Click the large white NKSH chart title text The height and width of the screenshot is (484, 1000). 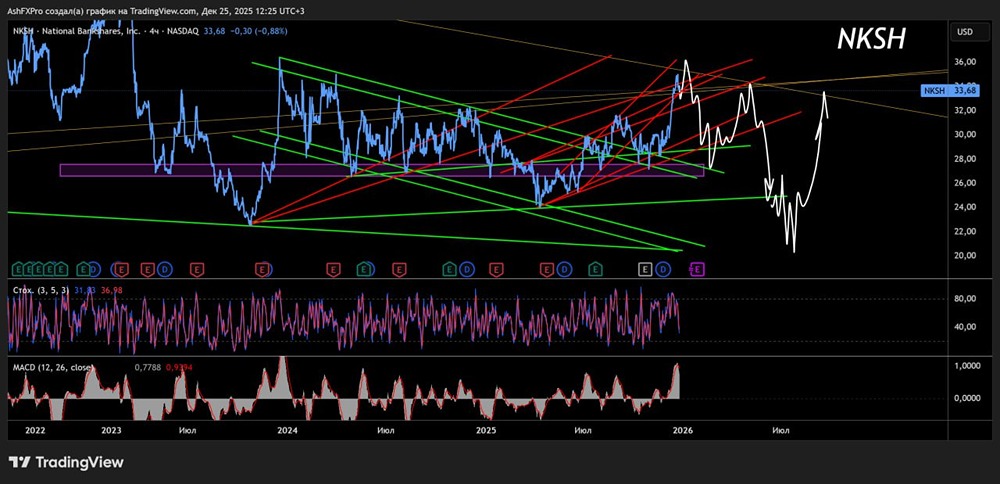pos(871,40)
